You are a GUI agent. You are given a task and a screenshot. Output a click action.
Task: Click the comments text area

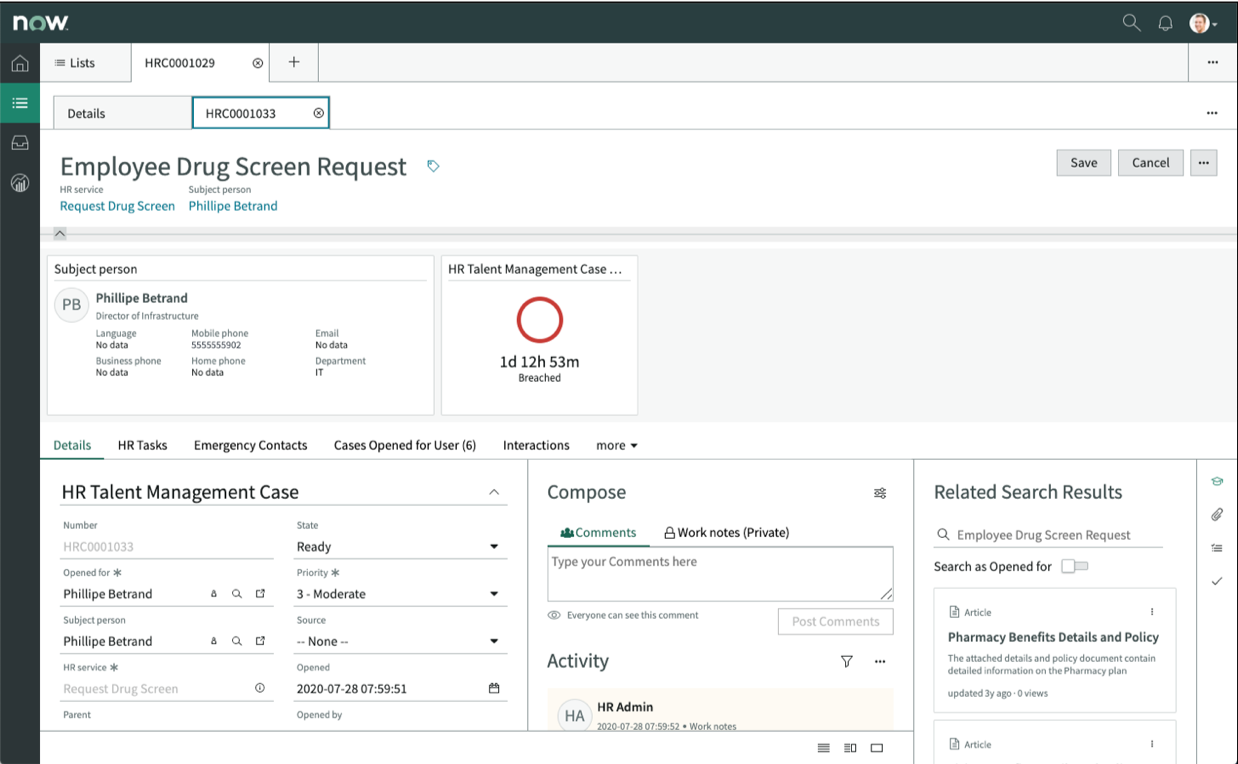(720, 574)
